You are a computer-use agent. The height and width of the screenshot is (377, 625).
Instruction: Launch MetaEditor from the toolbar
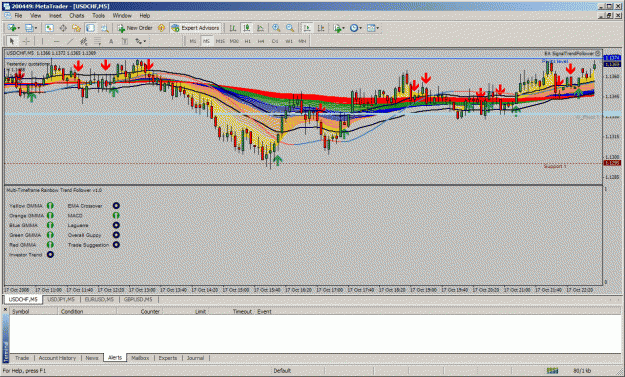[x=161, y=28]
